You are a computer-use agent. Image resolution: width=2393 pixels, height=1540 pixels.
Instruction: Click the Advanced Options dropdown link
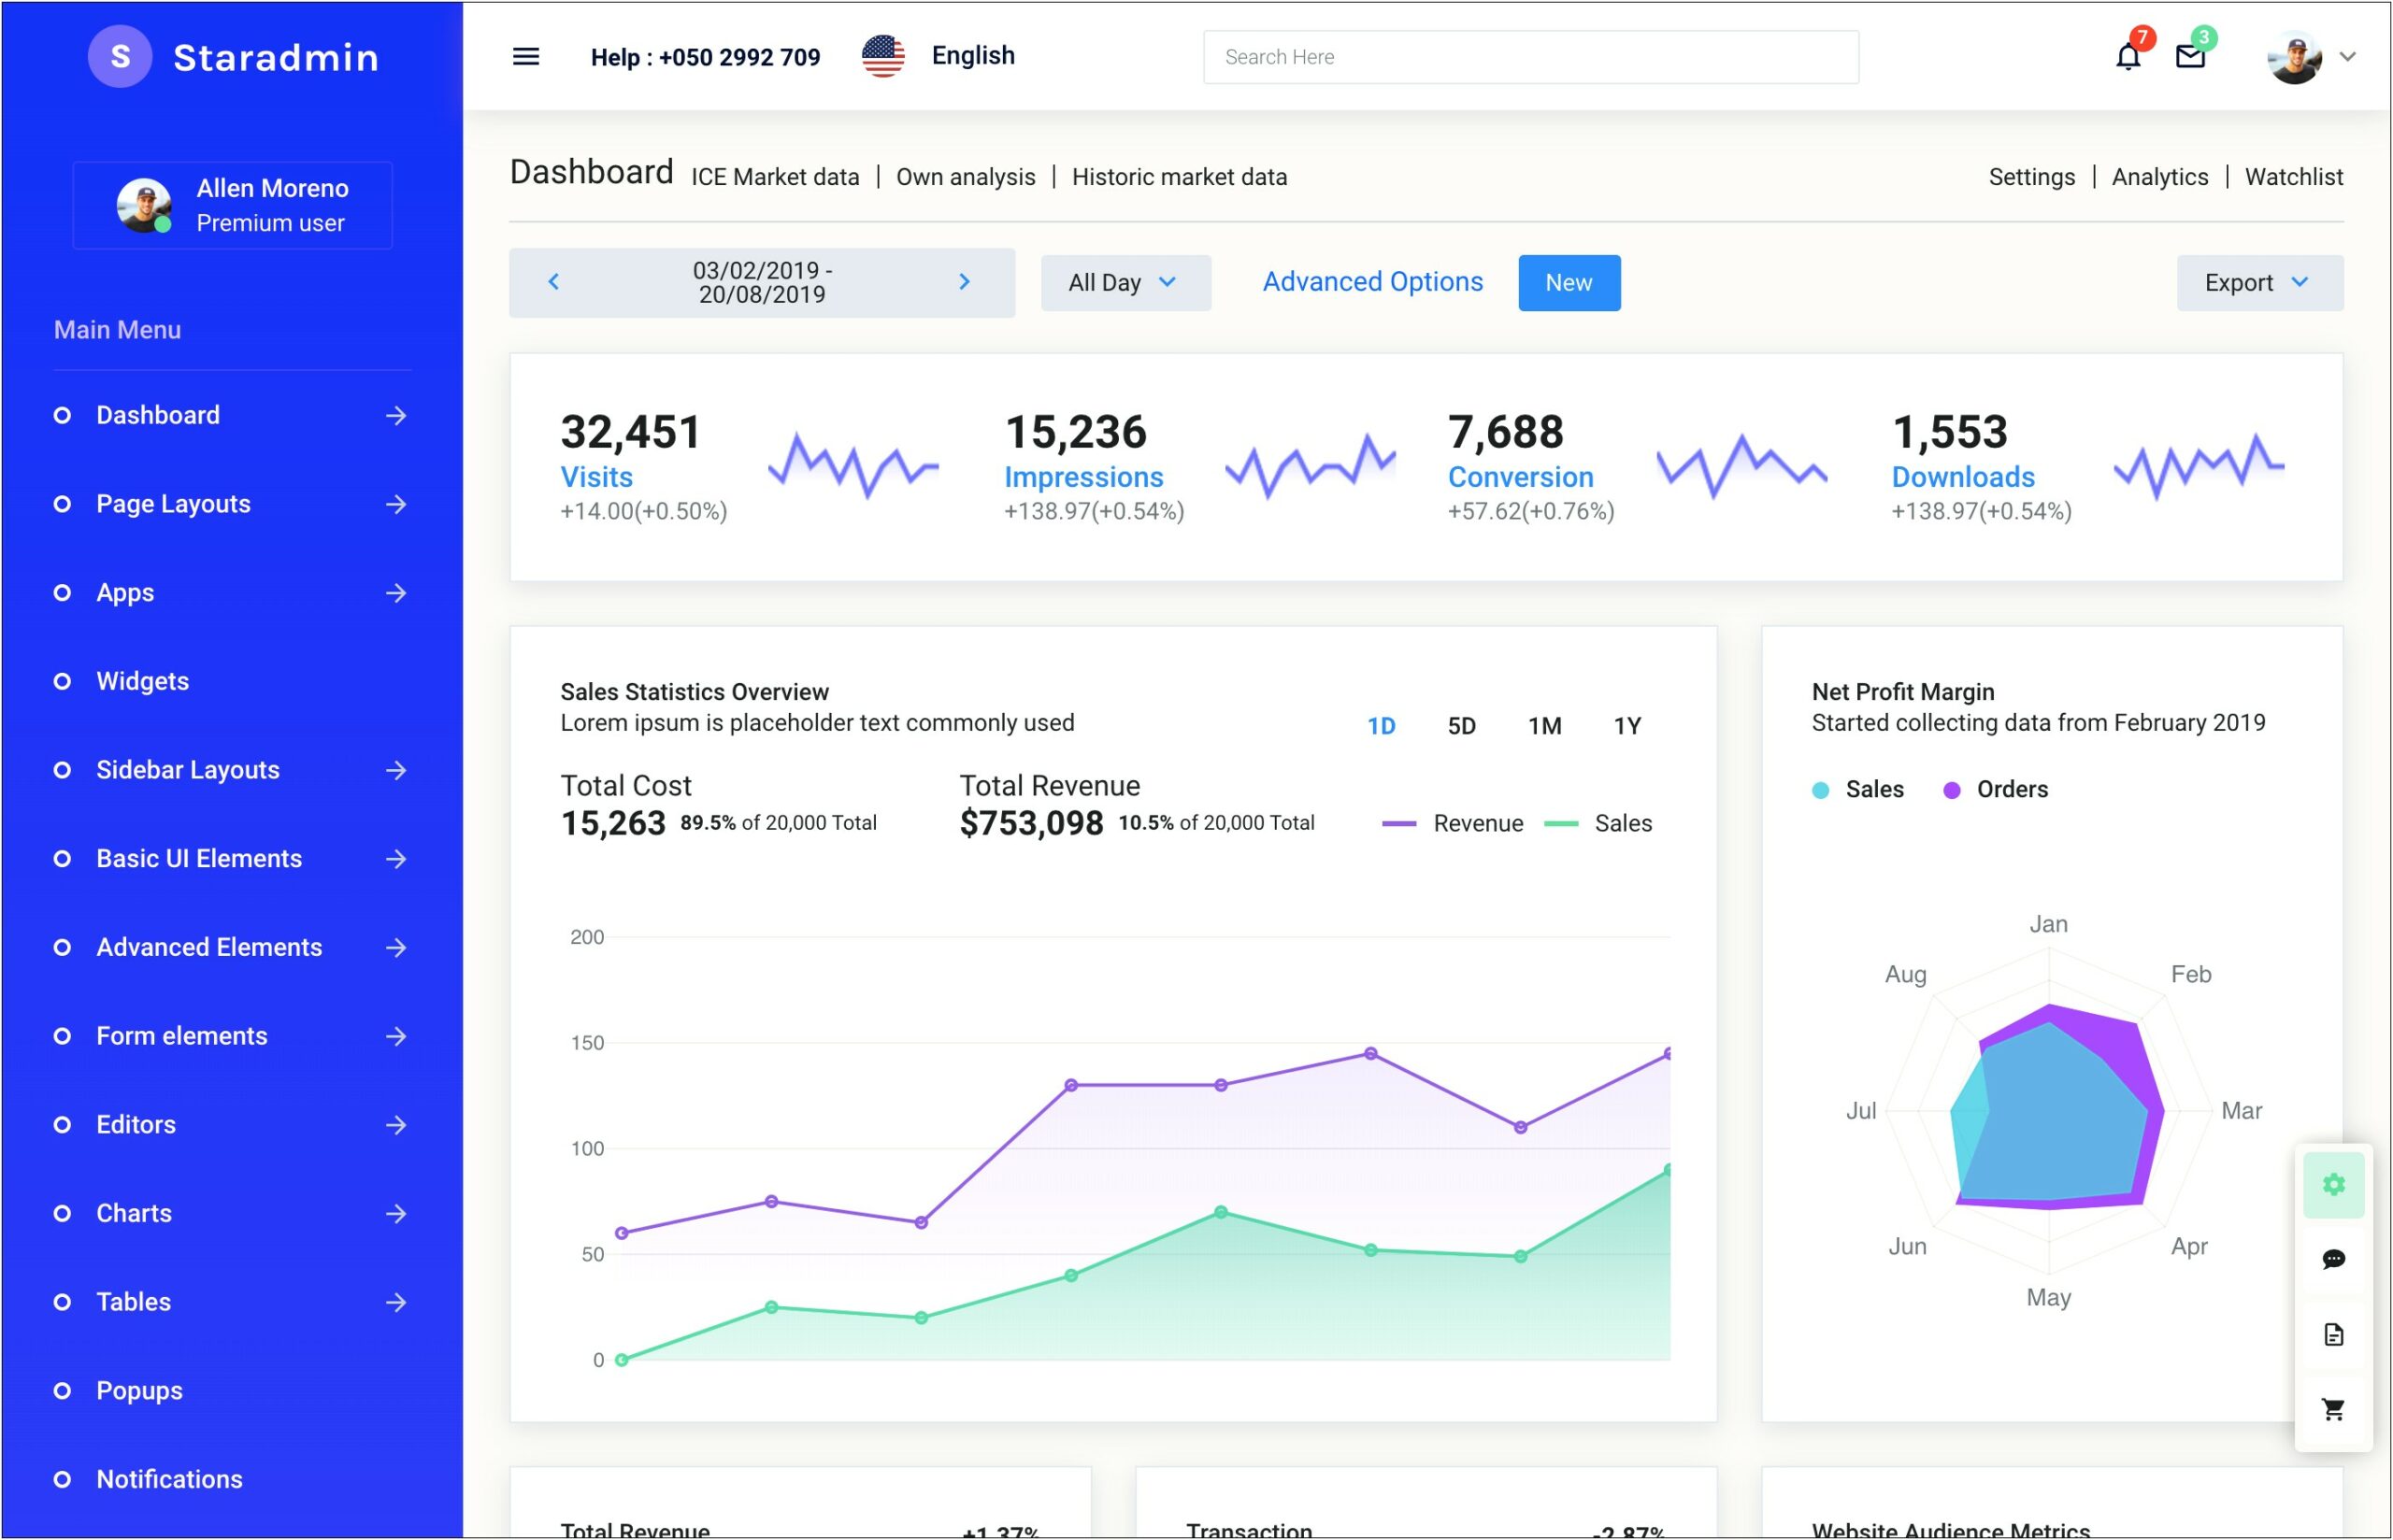[1371, 280]
